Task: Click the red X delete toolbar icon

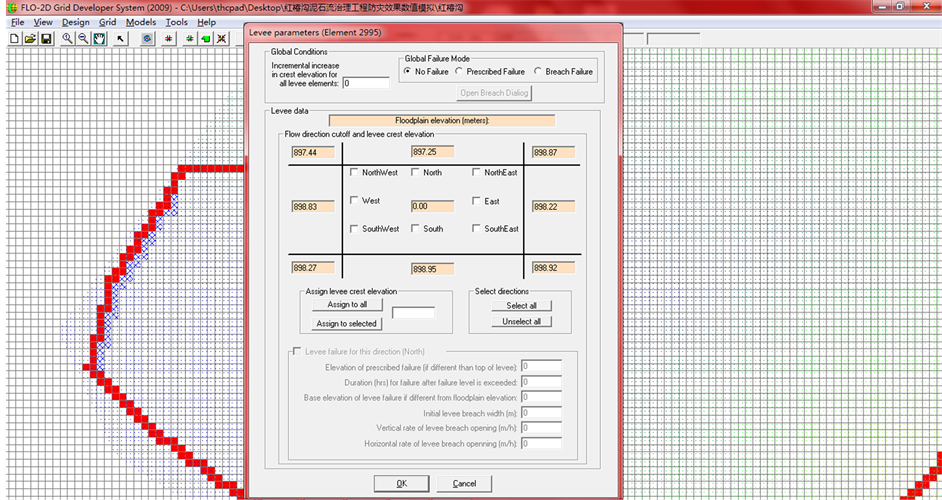Action: click(222, 39)
